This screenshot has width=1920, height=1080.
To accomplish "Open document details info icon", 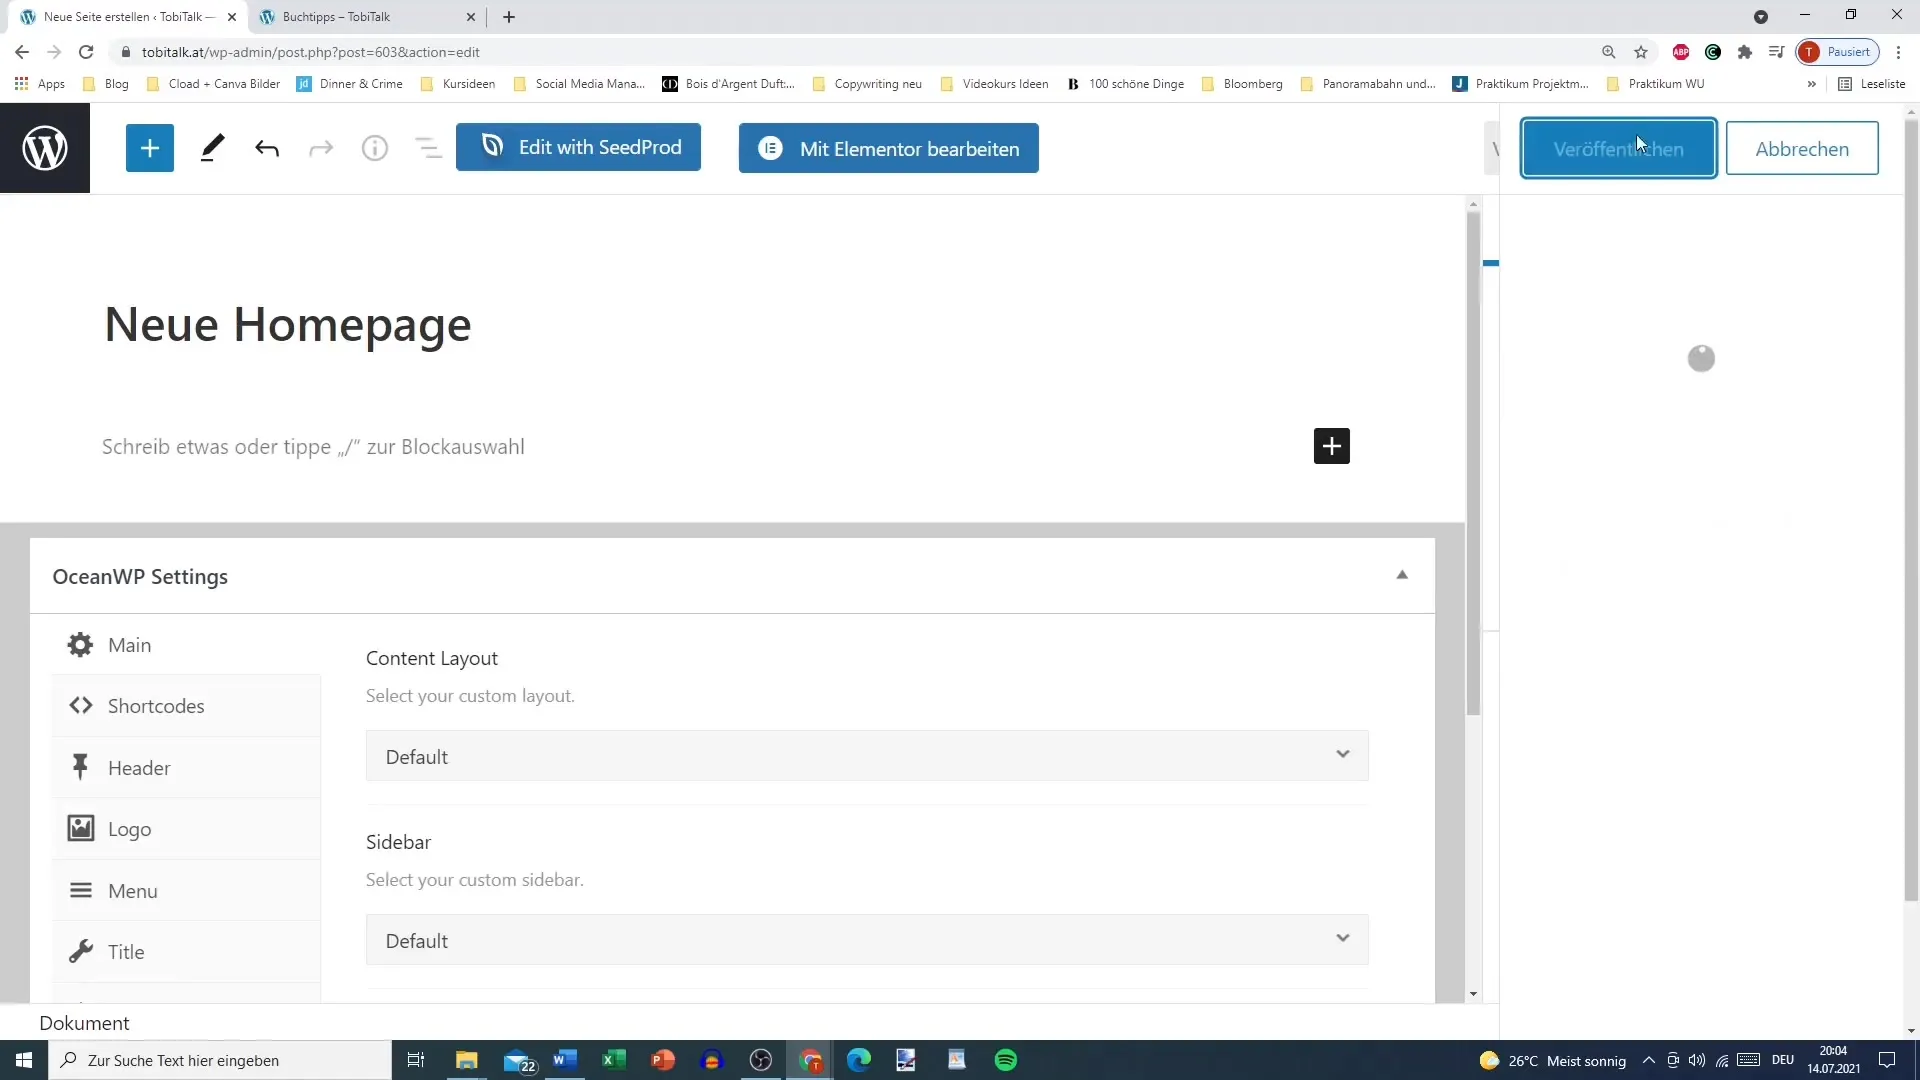I will (x=375, y=148).
